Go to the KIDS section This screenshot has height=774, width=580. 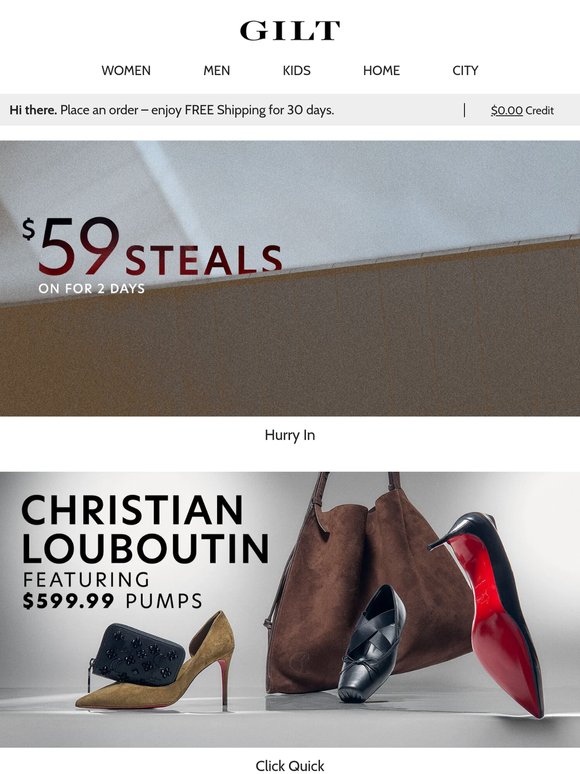pos(297,71)
